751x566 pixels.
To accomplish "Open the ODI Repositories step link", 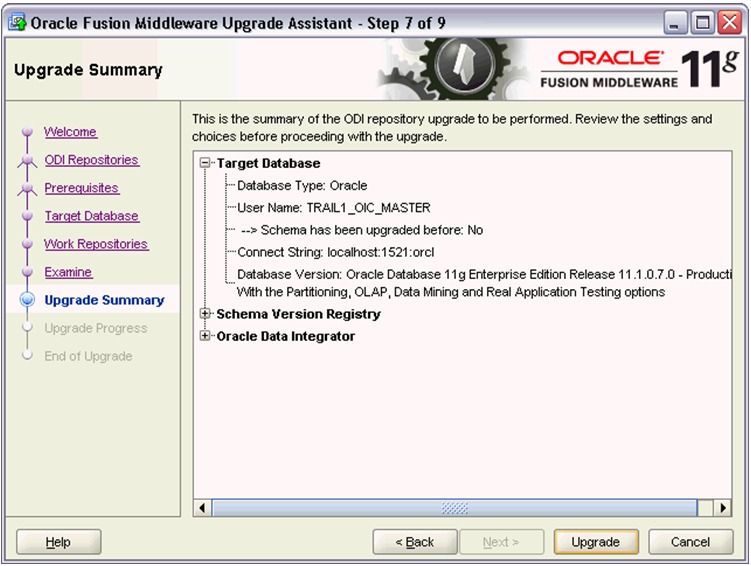I will tap(91, 160).
